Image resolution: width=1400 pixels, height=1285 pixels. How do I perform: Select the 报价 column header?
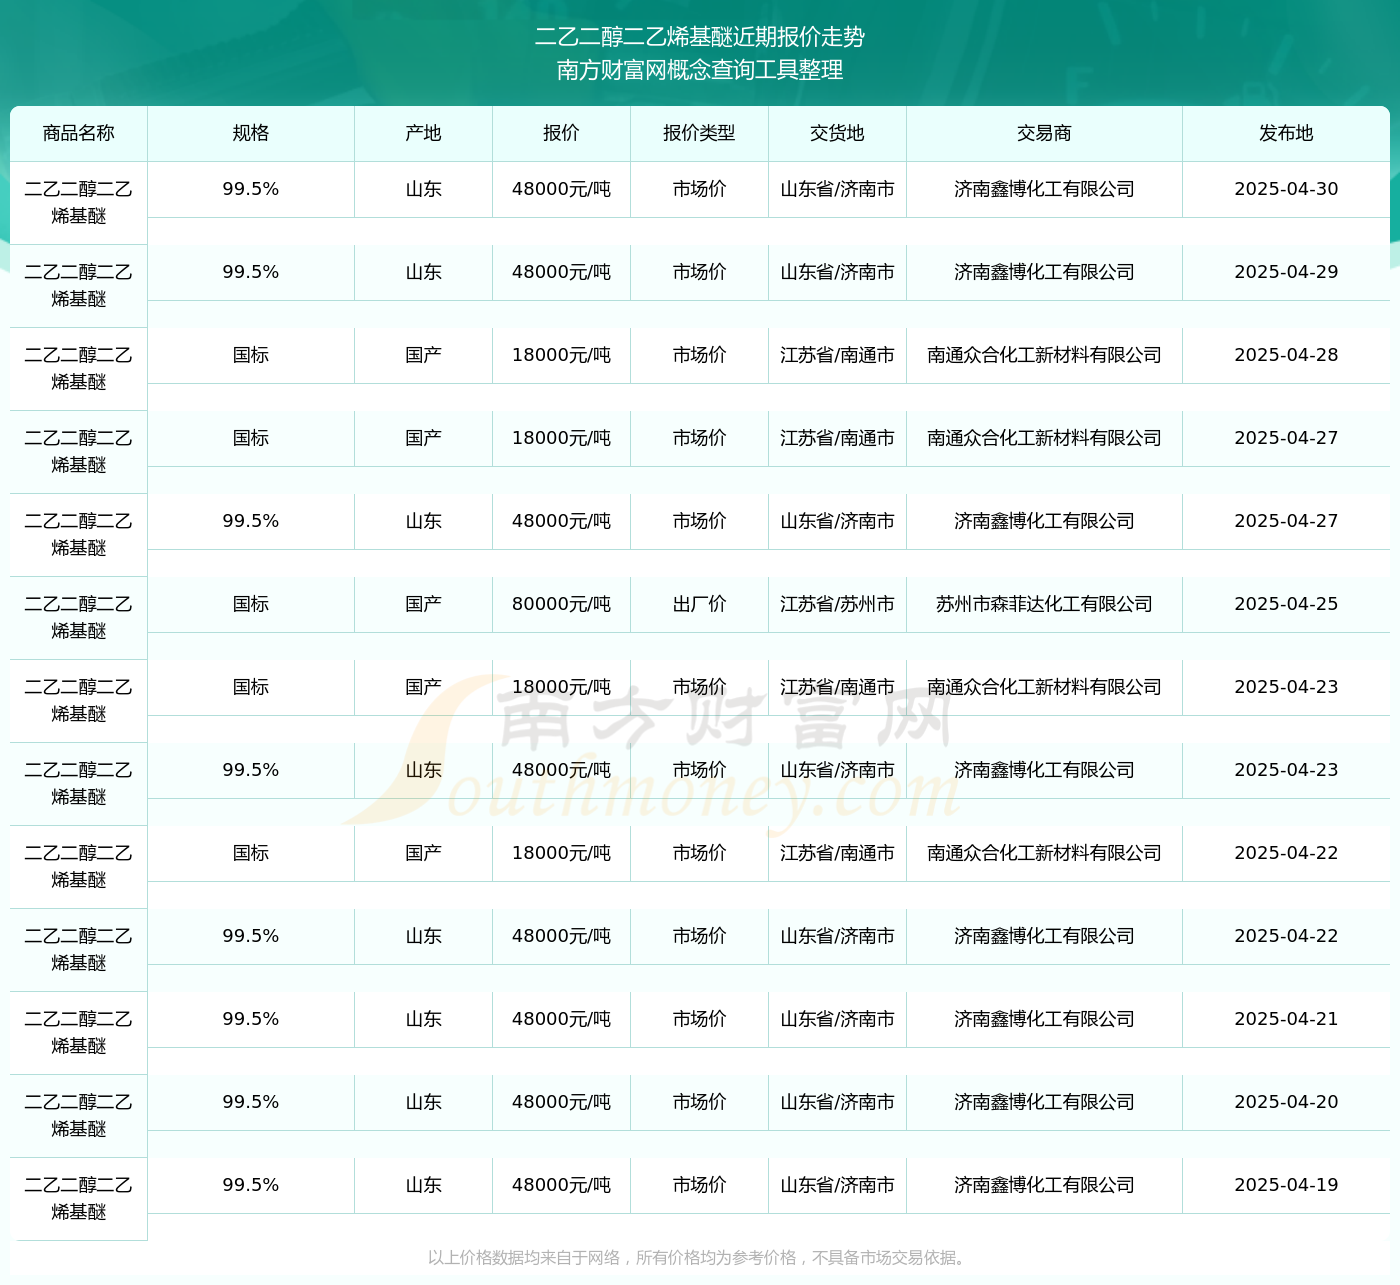coord(562,133)
